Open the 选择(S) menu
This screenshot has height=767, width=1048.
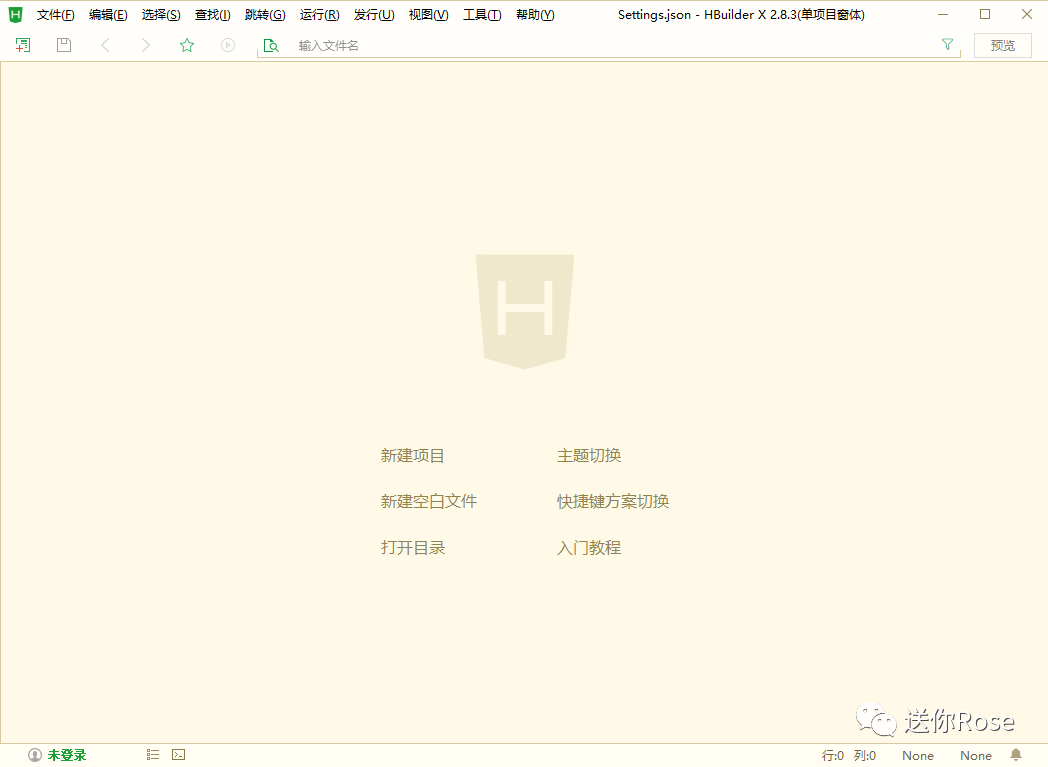[161, 15]
